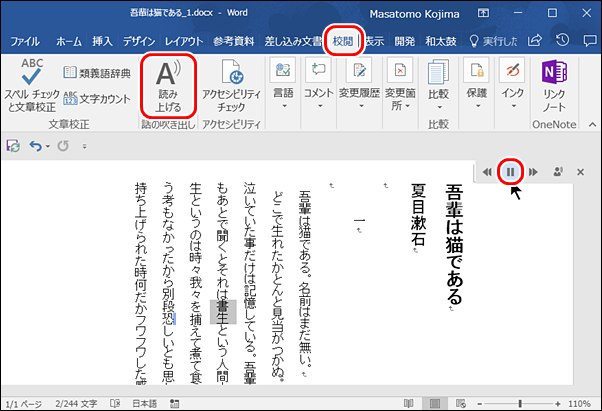Jump to previous paragraph in Read Aloud

tap(487, 172)
